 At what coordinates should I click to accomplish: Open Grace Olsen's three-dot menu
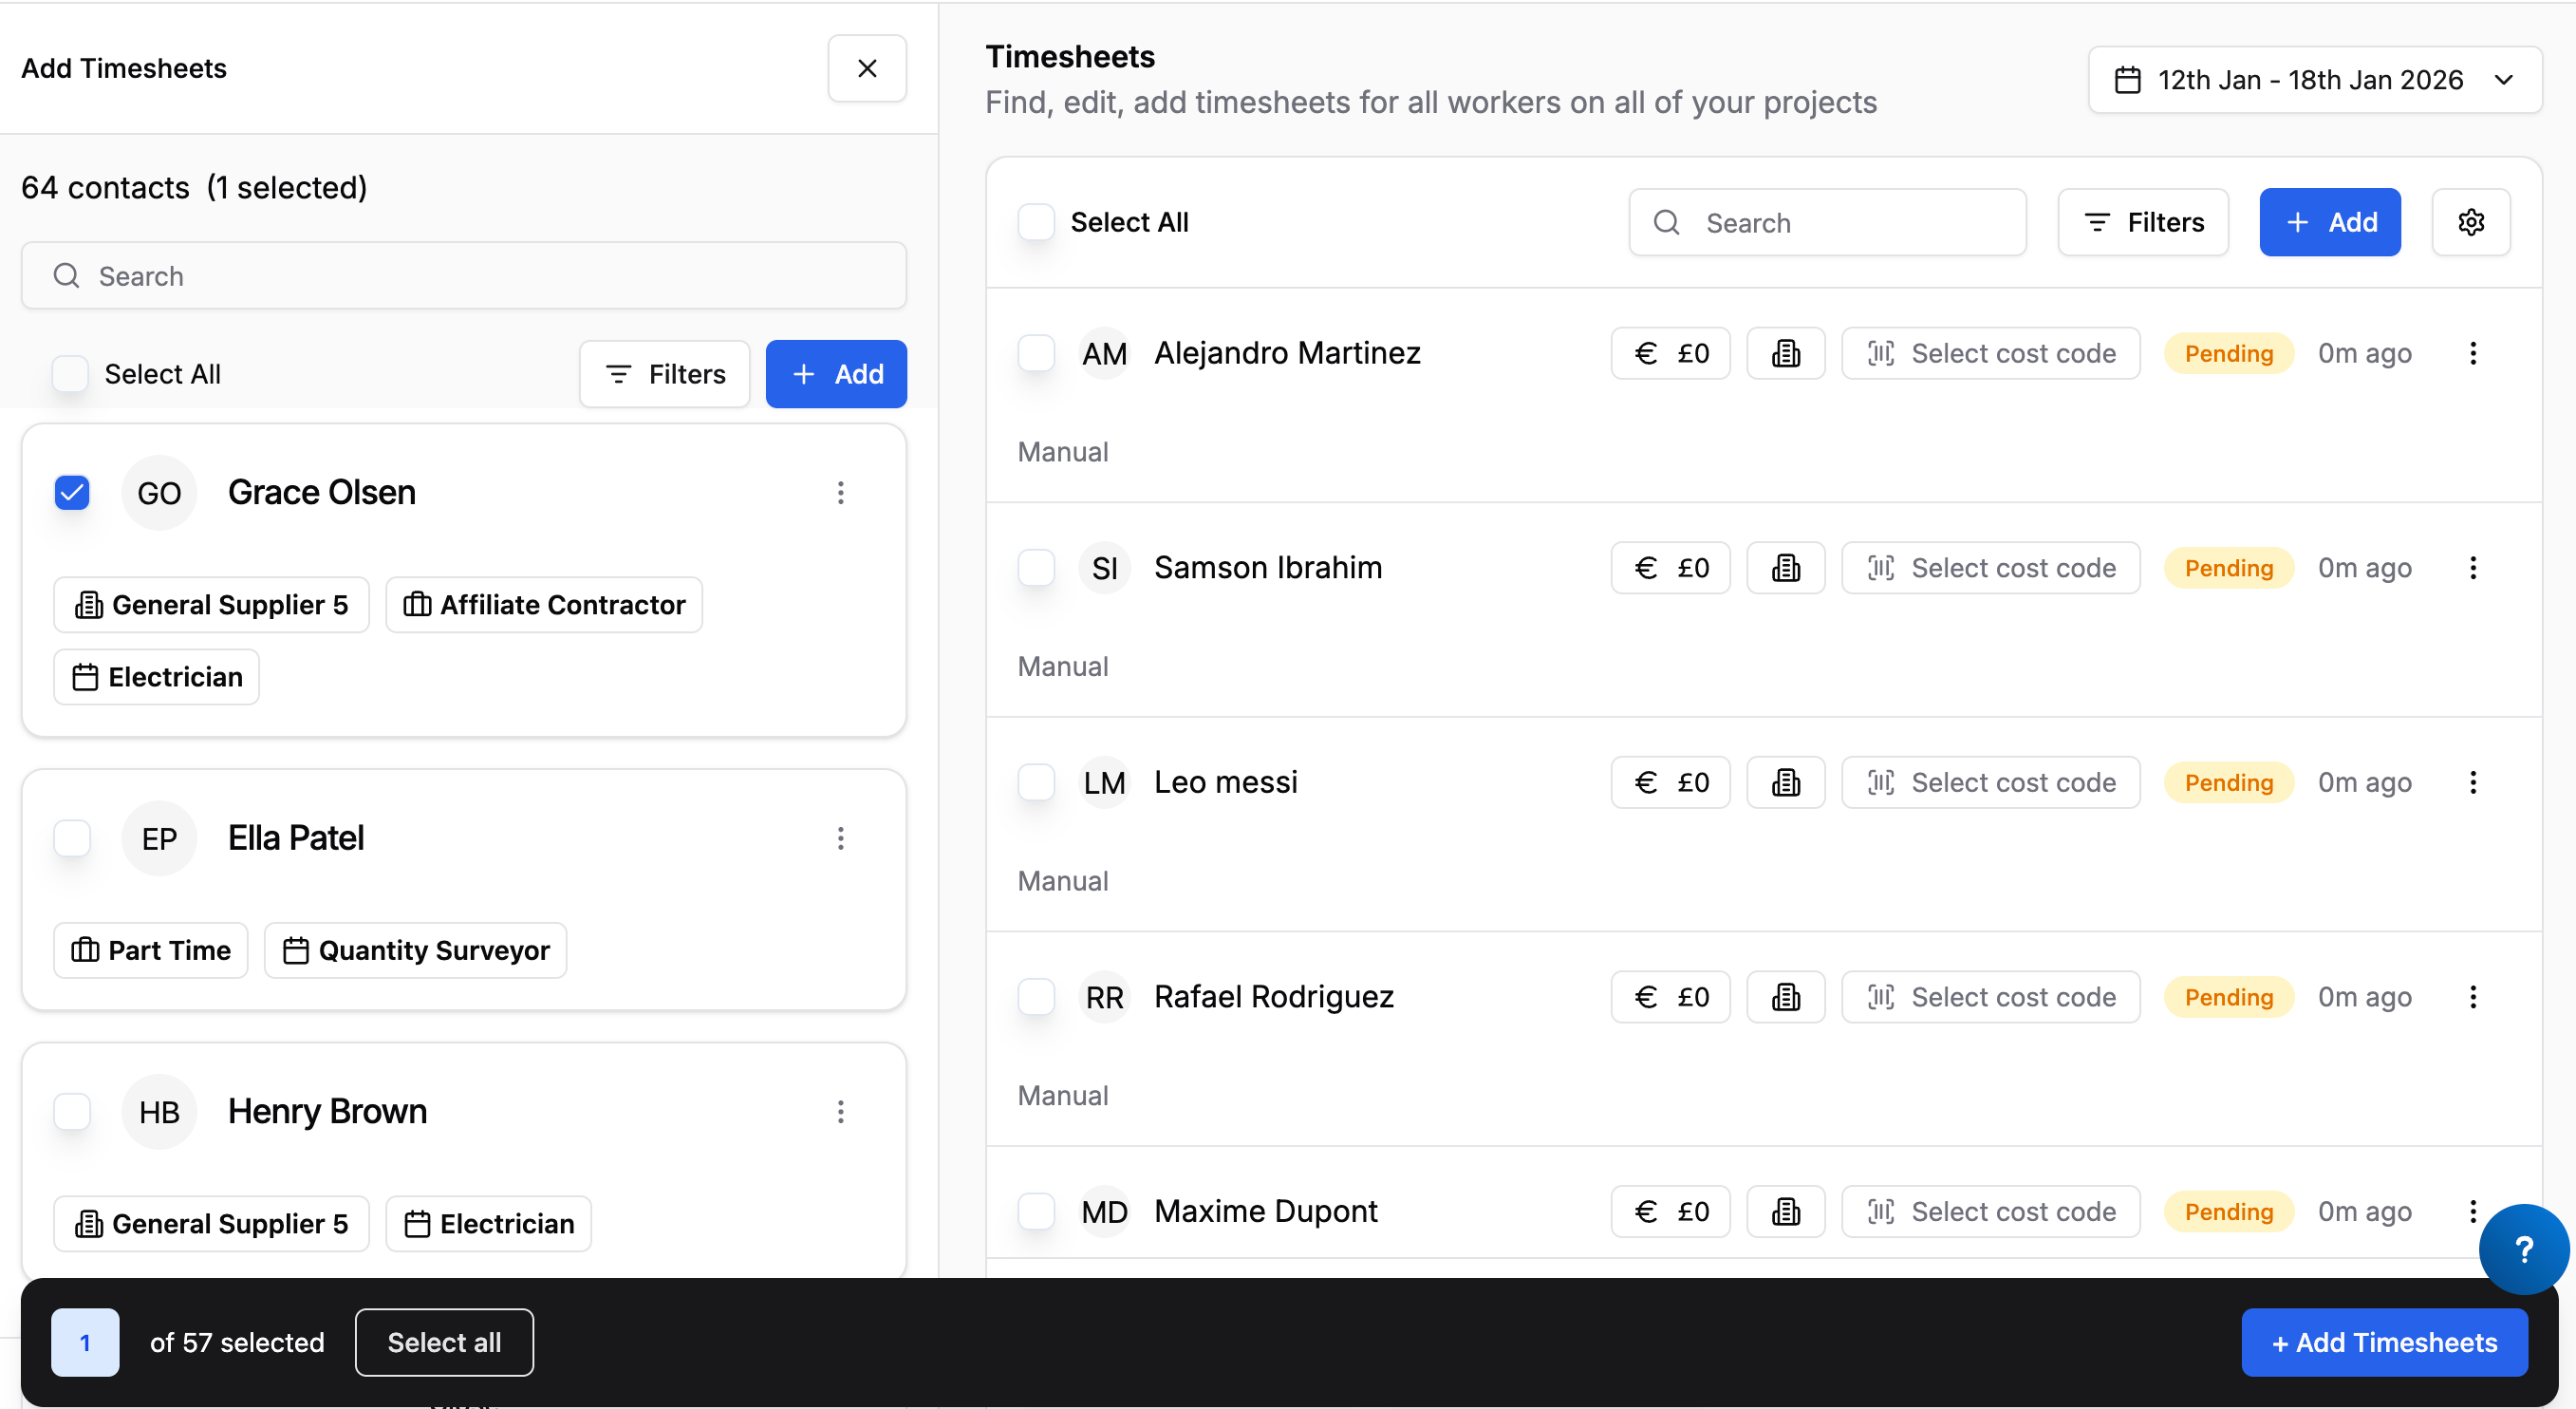[x=841, y=492]
